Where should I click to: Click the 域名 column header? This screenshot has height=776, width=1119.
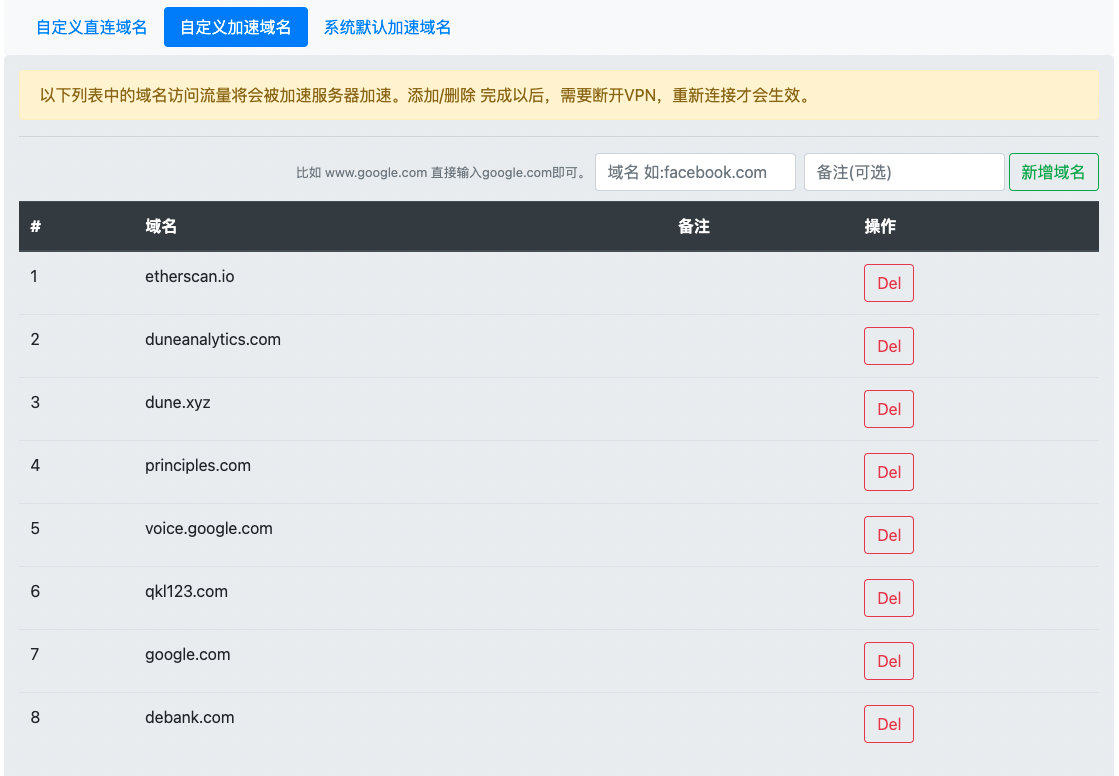tap(161, 226)
